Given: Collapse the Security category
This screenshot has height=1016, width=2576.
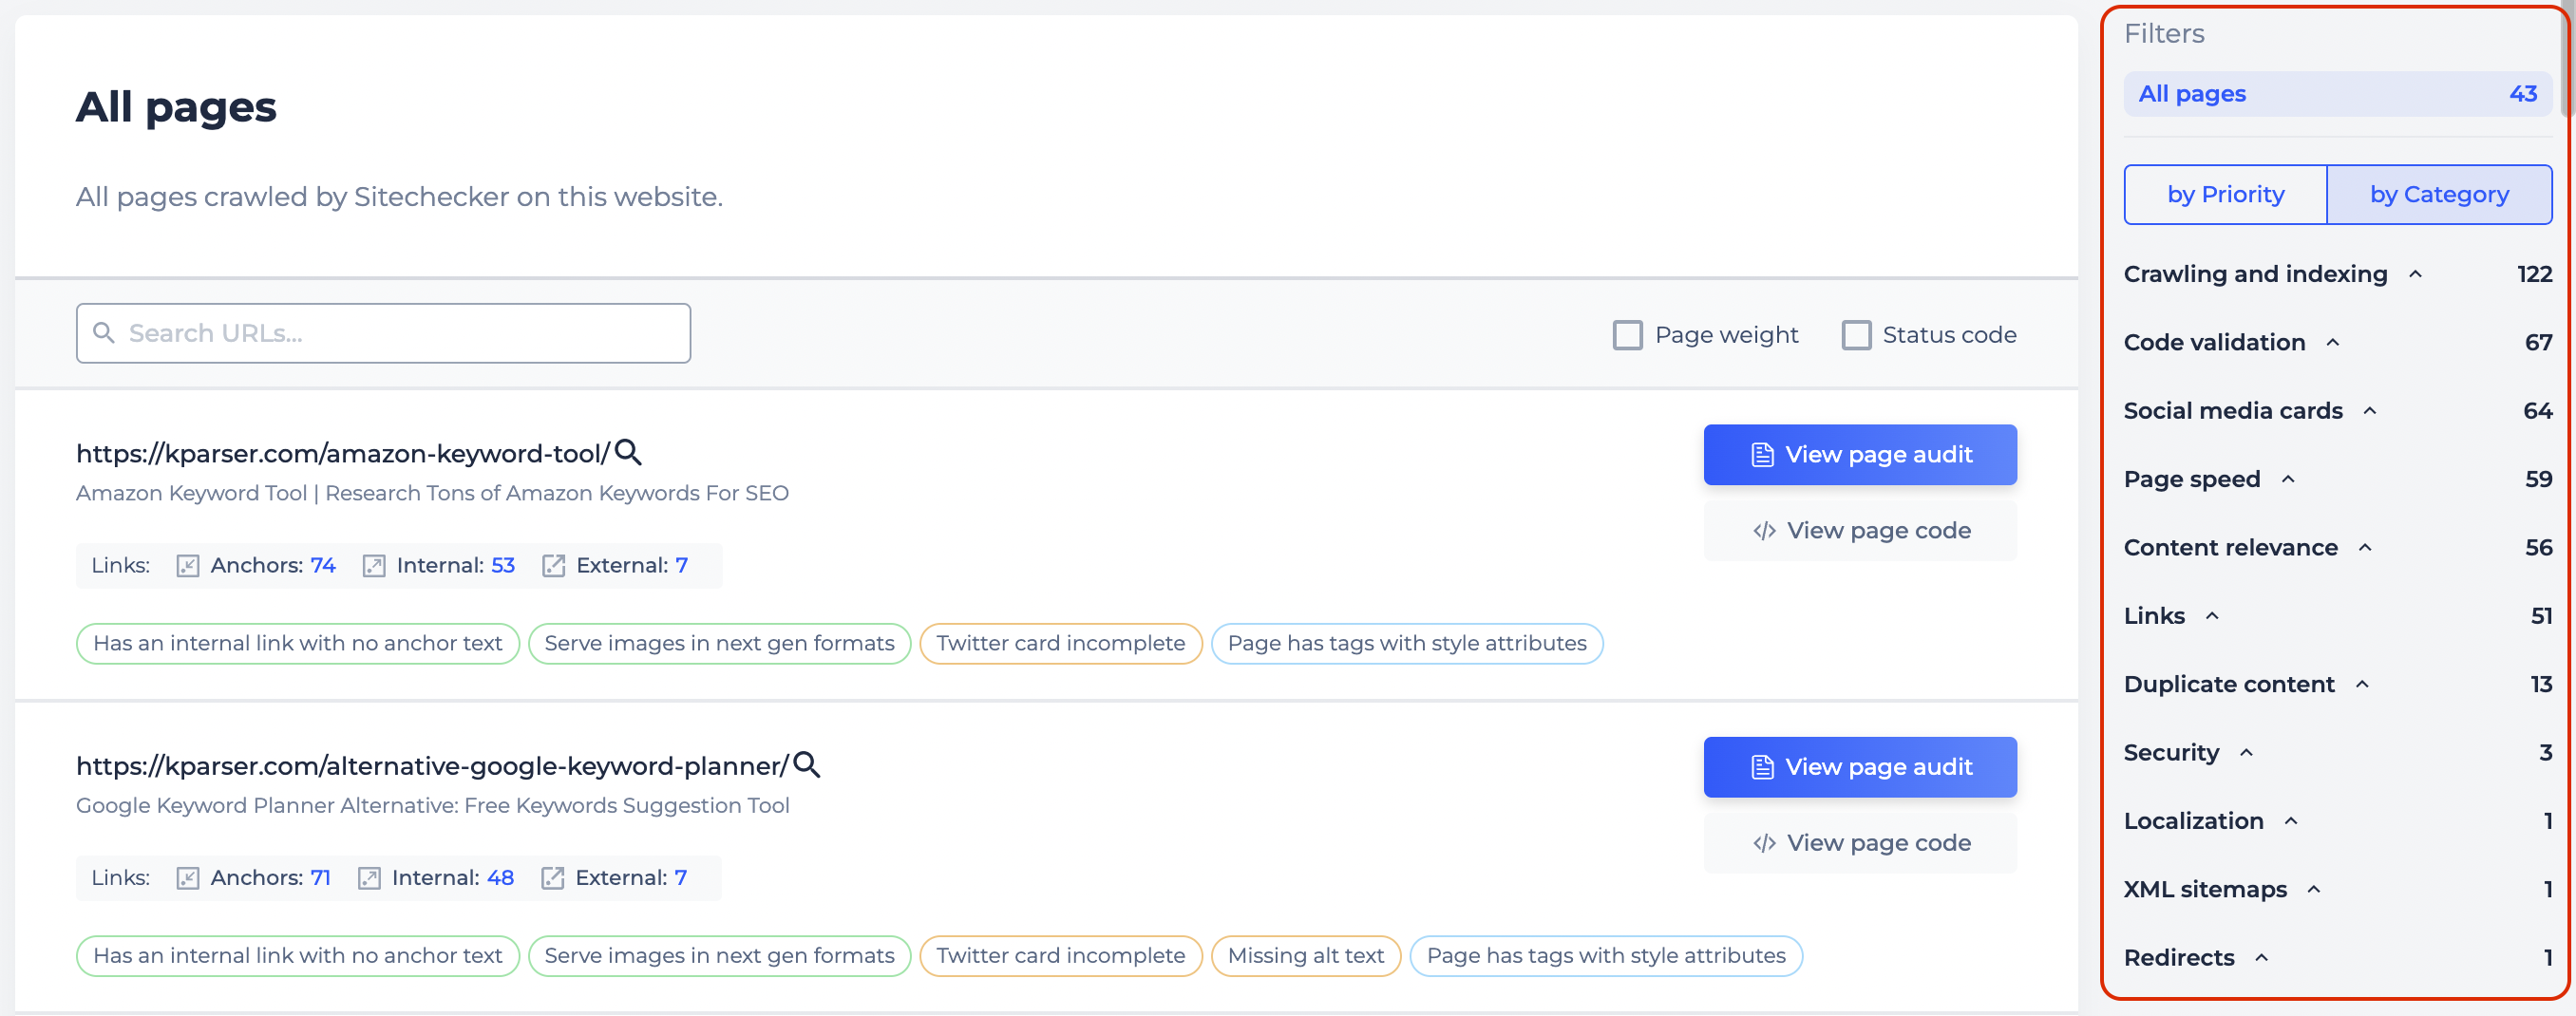Looking at the screenshot, I should point(2246,753).
